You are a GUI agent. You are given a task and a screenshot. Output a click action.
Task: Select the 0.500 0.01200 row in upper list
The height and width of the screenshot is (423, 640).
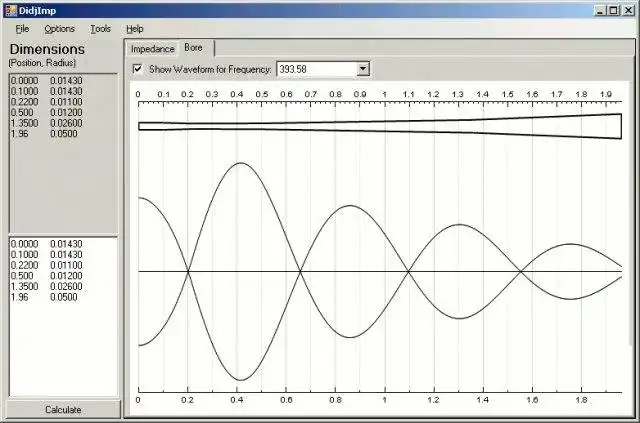(x=47, y=112)
